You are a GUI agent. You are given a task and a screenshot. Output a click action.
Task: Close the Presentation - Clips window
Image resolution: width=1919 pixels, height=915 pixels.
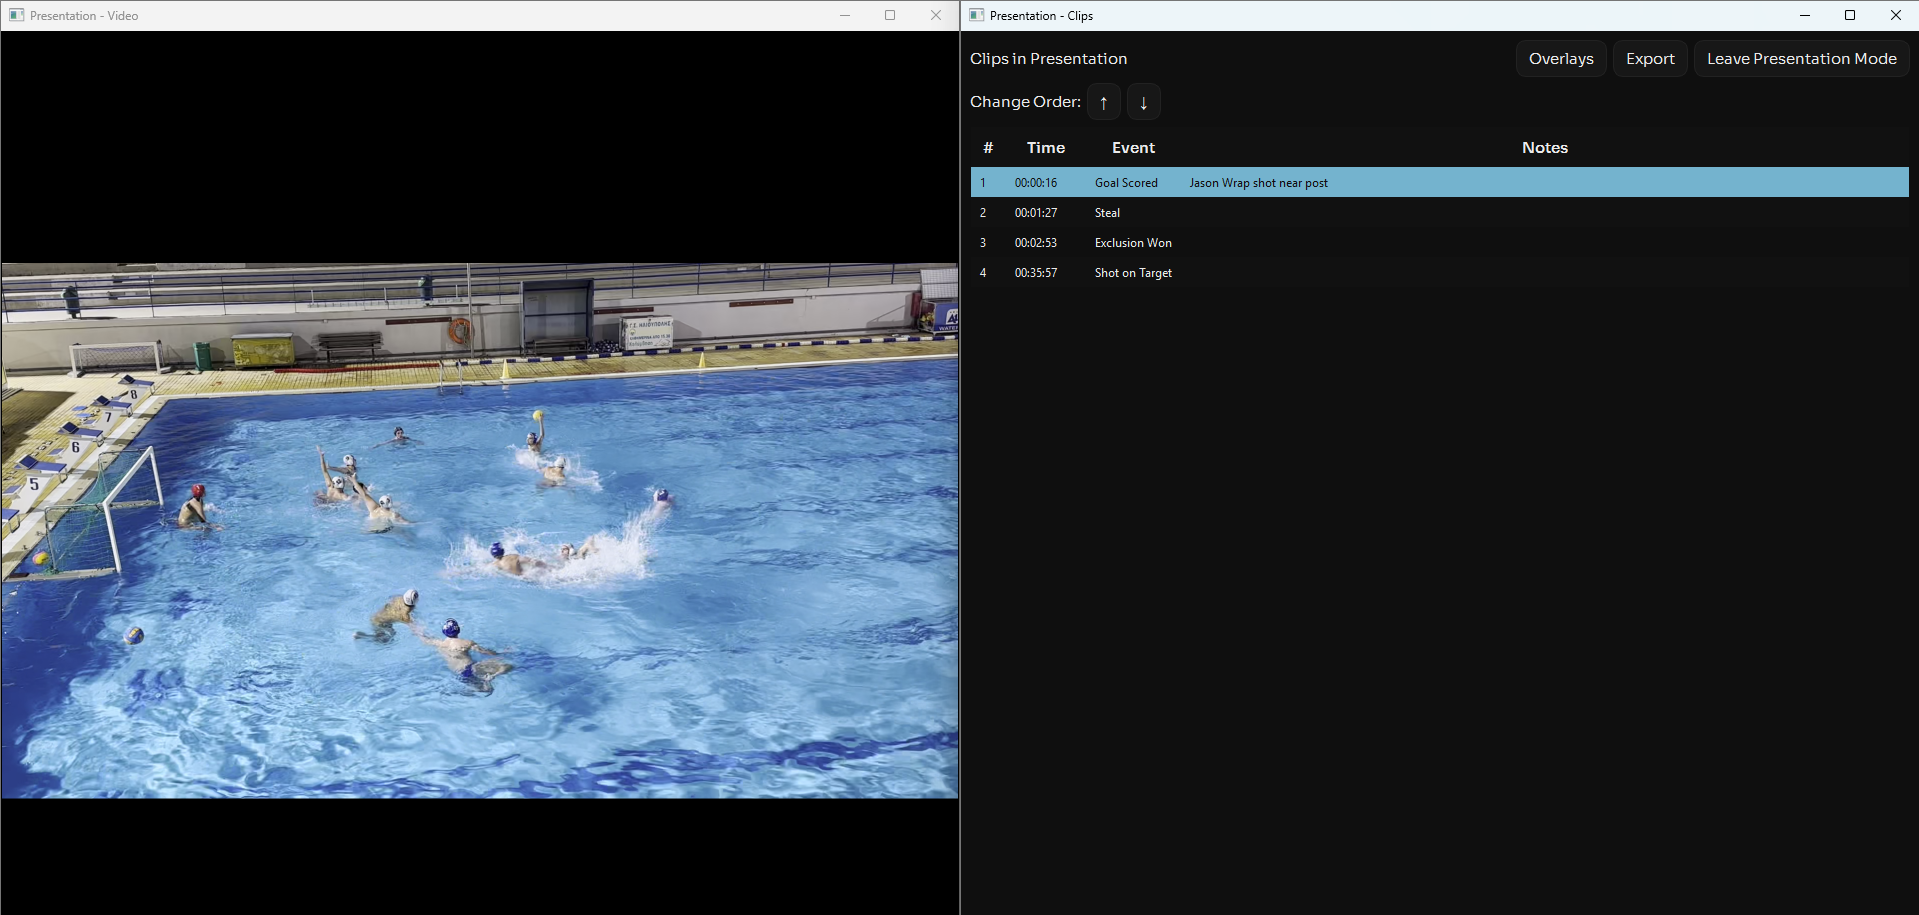pyautogui.click(x=1895, y=15)
